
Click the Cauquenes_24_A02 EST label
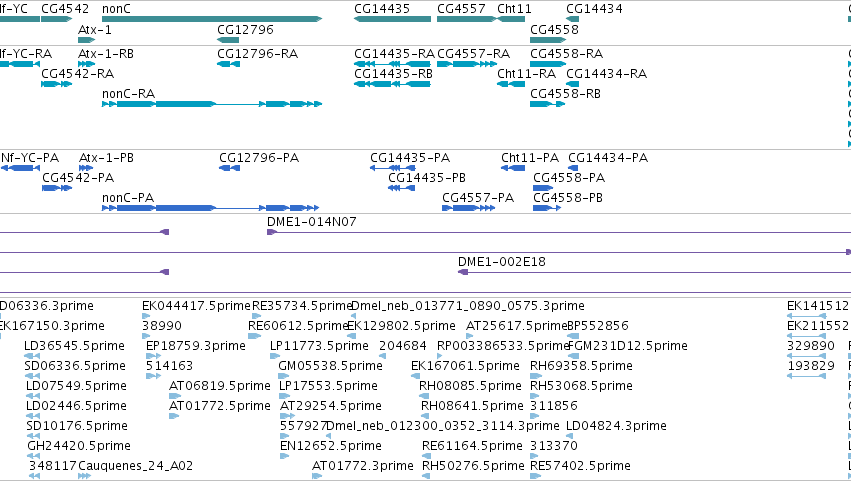[135, 466]
